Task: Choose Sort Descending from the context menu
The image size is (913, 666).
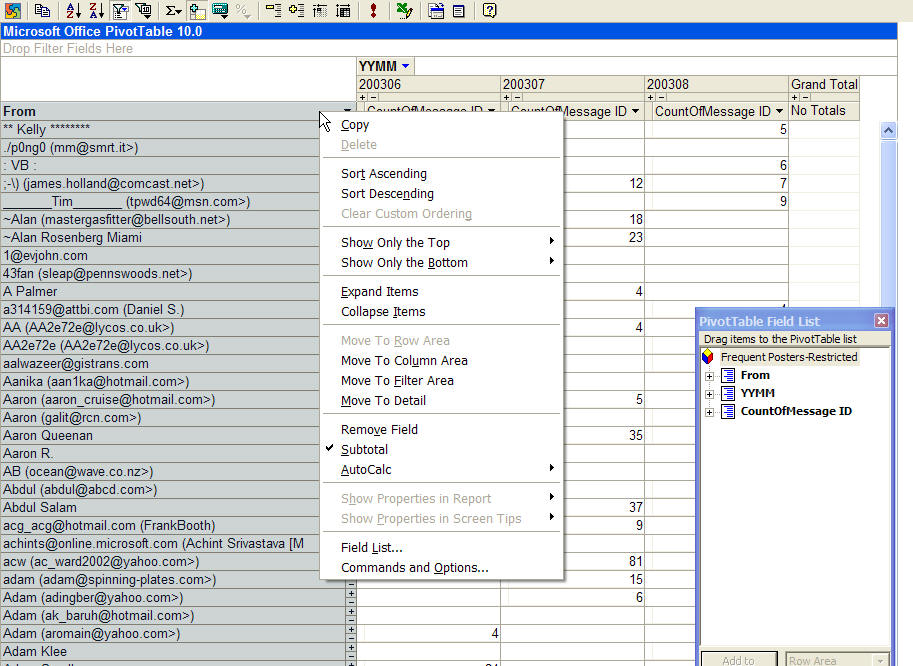Action: coord(387,194)
